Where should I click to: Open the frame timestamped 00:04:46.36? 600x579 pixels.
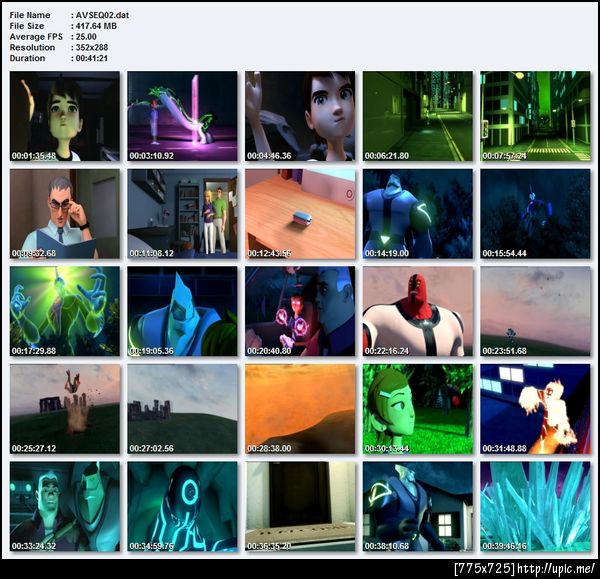pyautogui.click(x=300, y=116)
